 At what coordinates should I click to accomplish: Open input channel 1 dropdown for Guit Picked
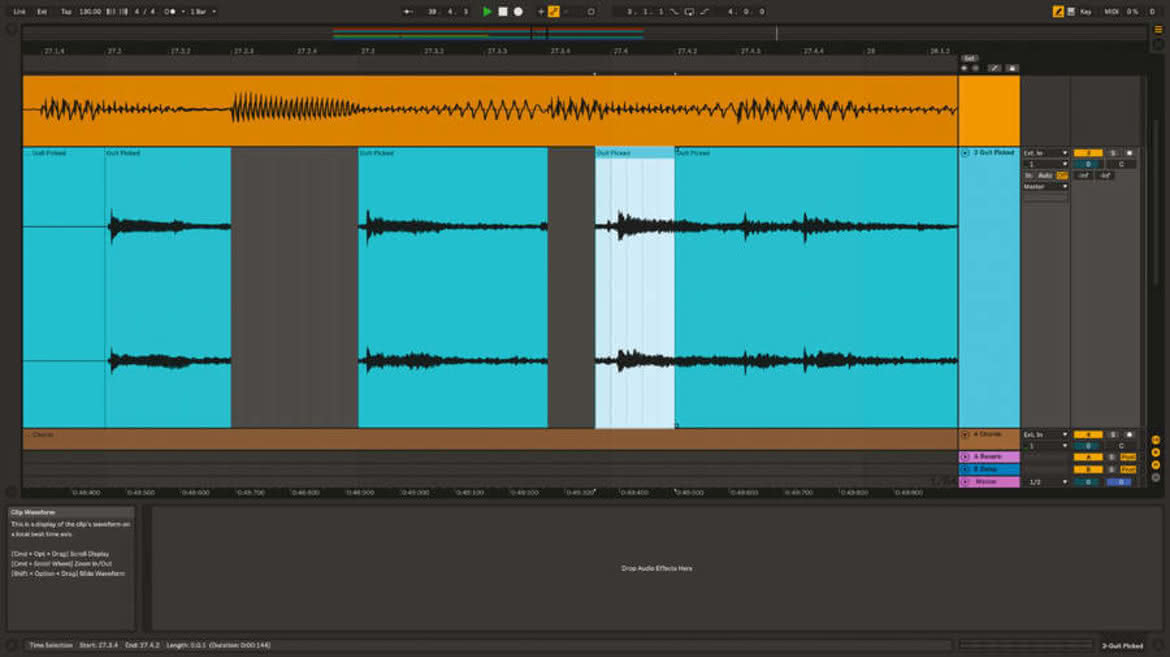pos(1045,164)
